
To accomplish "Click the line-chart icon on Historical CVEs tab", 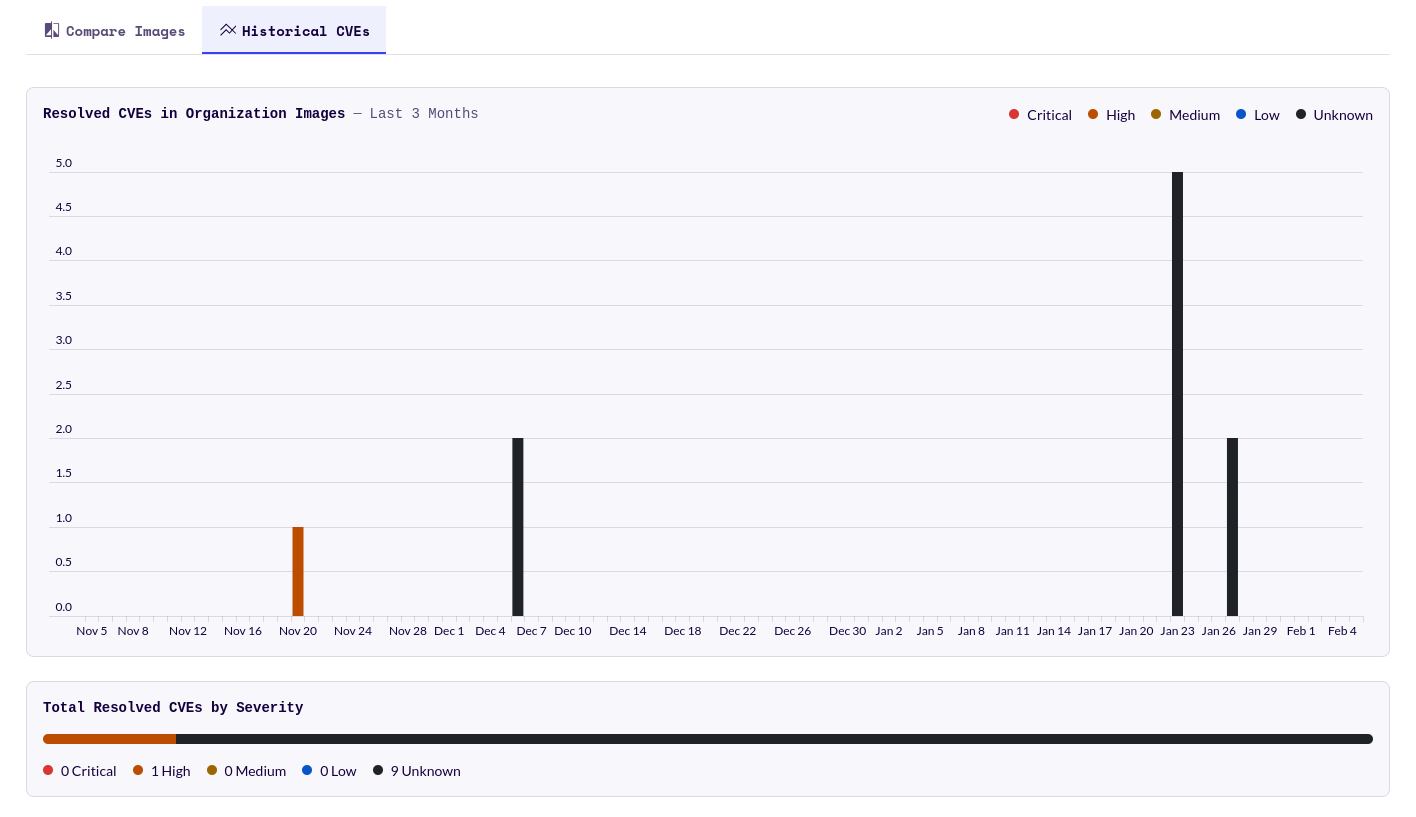I will tap(228, 30).
